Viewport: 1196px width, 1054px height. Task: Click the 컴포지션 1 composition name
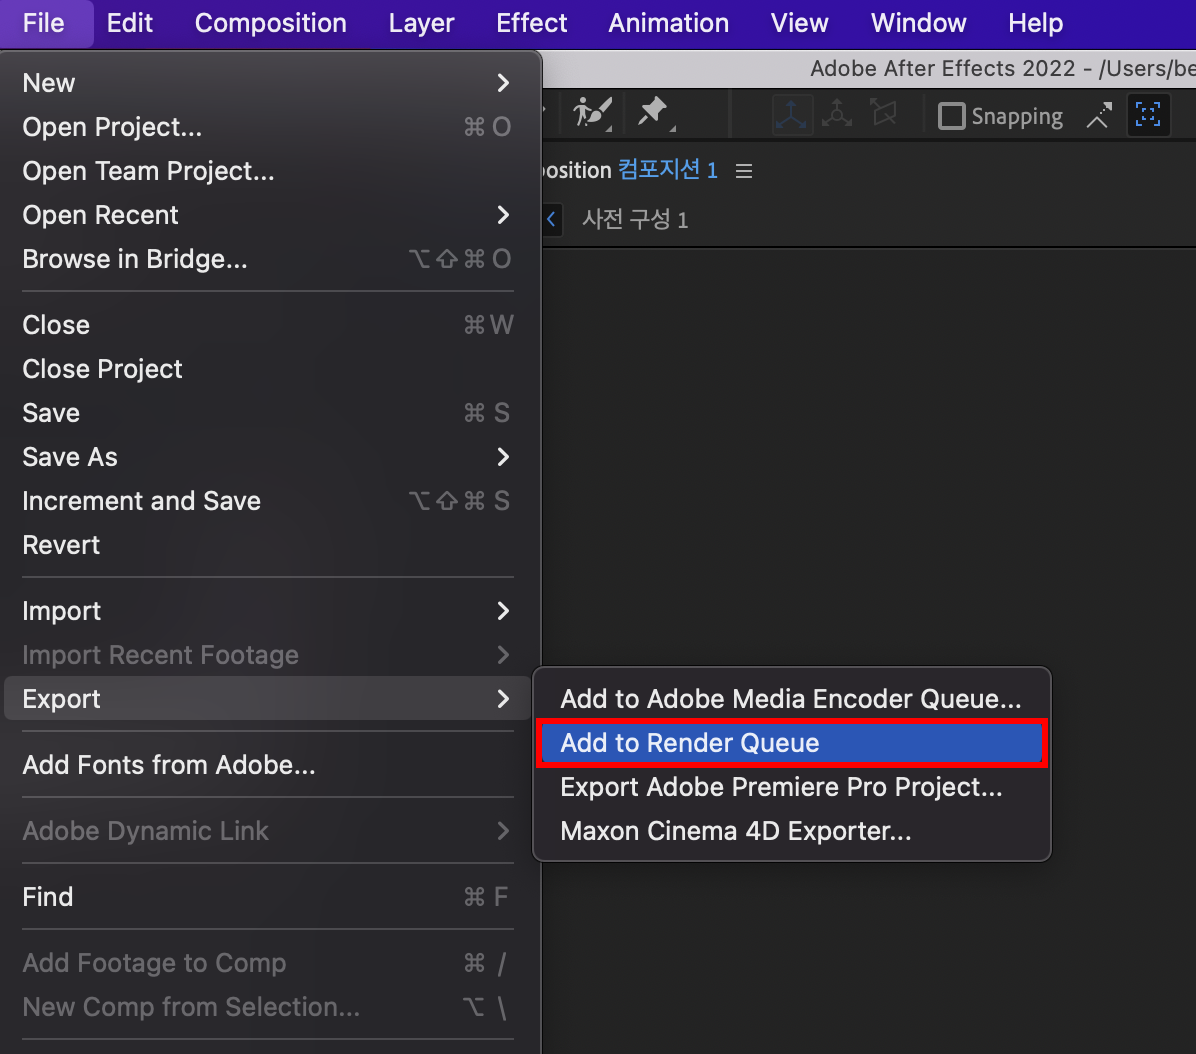click(x=666, y=169)
